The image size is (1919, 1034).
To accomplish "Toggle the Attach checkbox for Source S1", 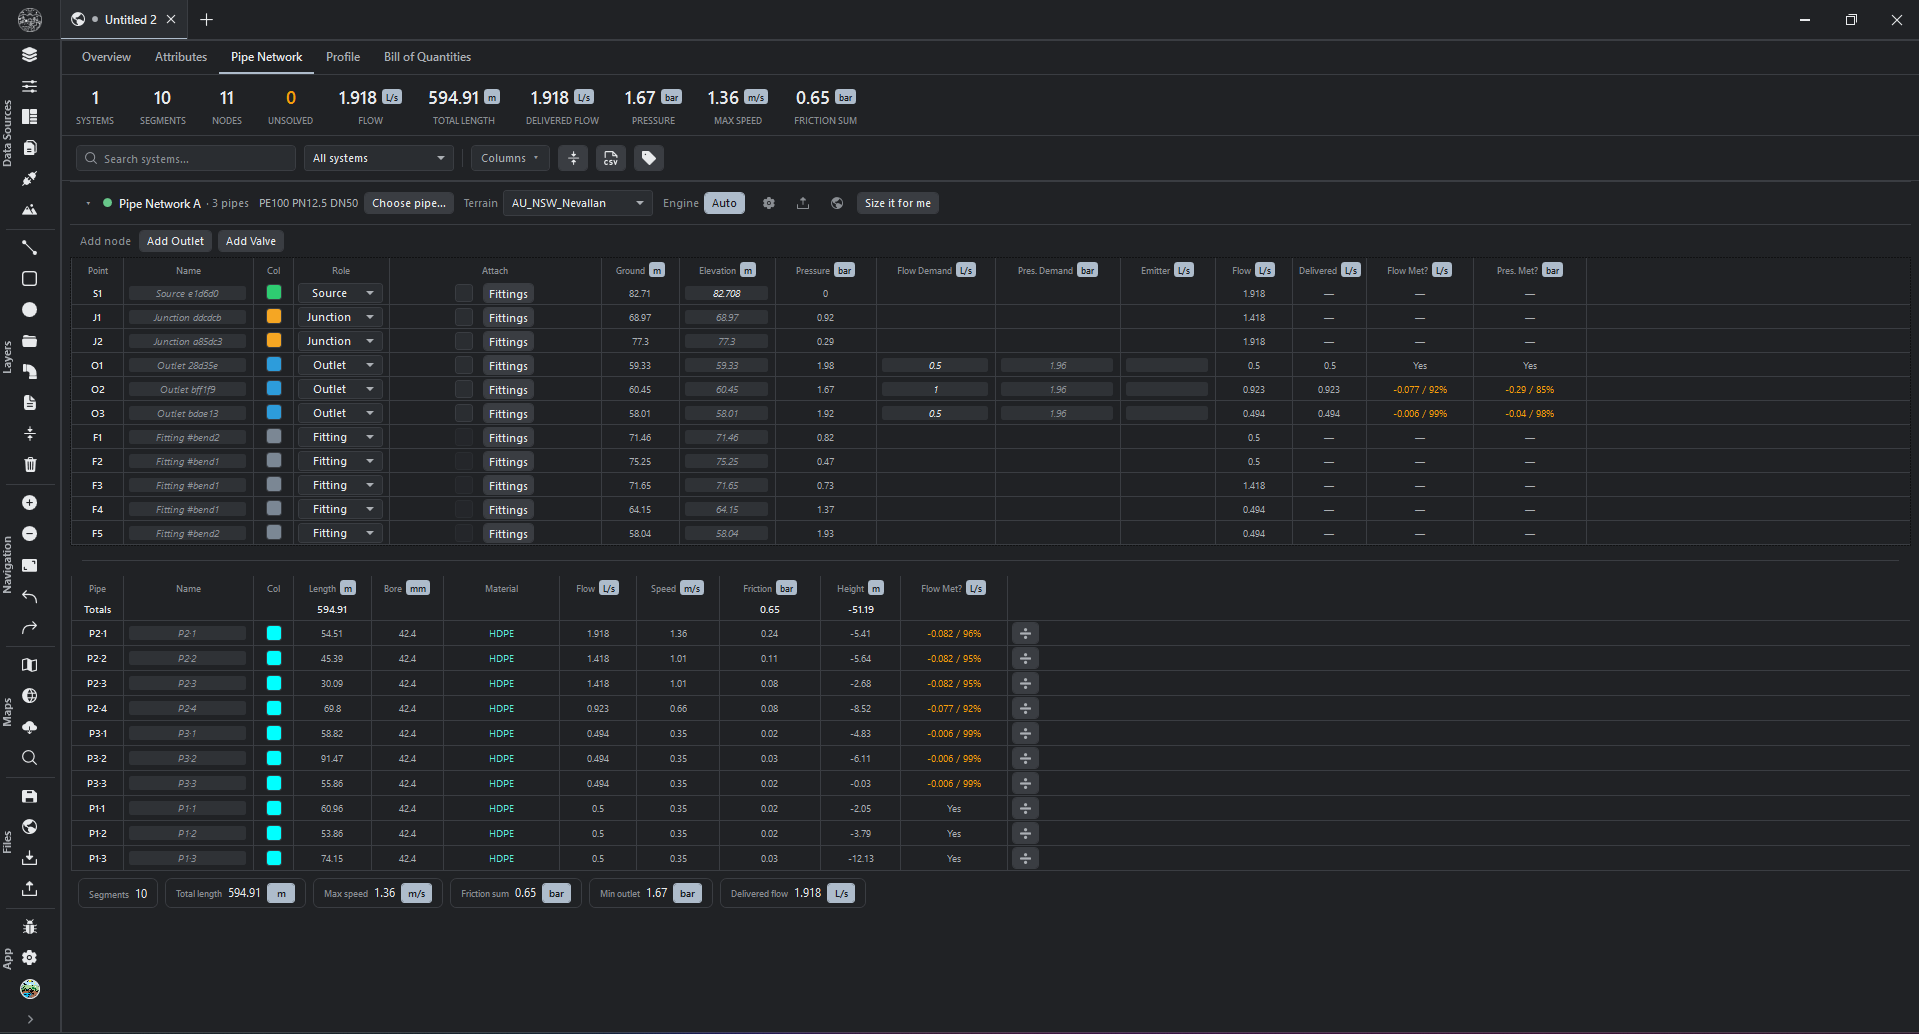I will point(464,293).
